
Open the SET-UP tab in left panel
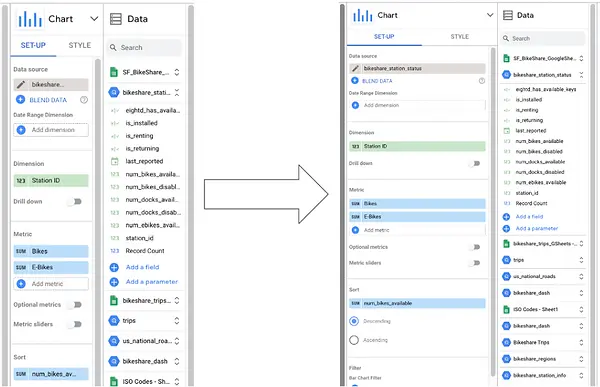click(33, 46)
